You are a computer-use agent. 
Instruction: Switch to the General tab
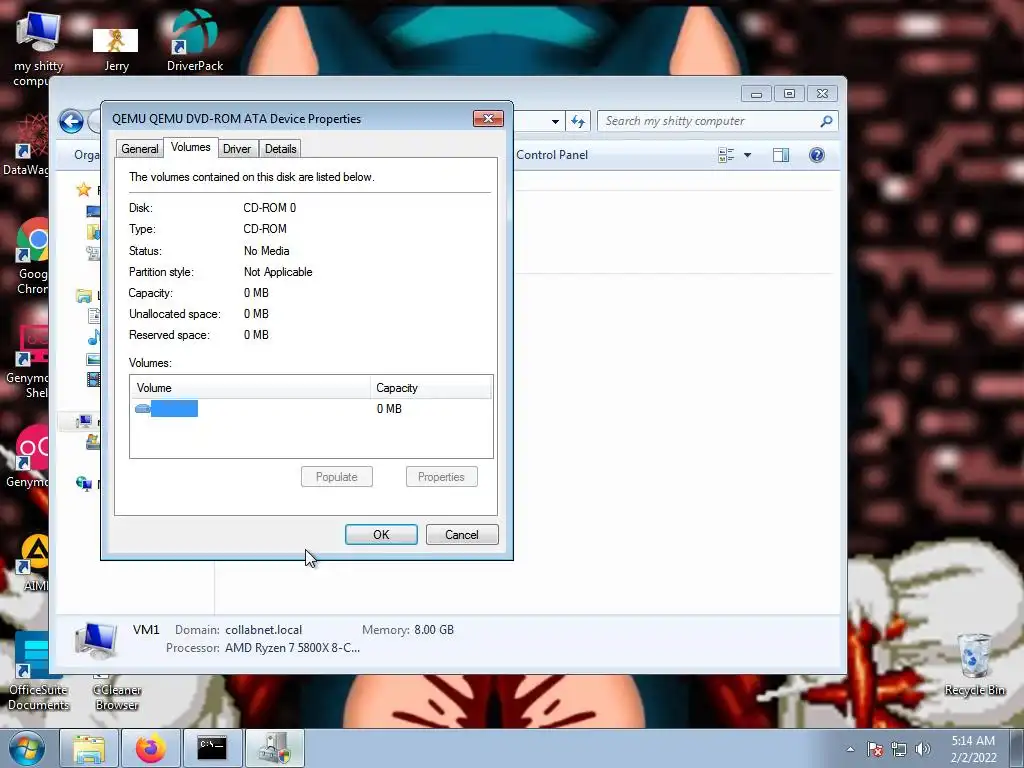pos(140,149)
